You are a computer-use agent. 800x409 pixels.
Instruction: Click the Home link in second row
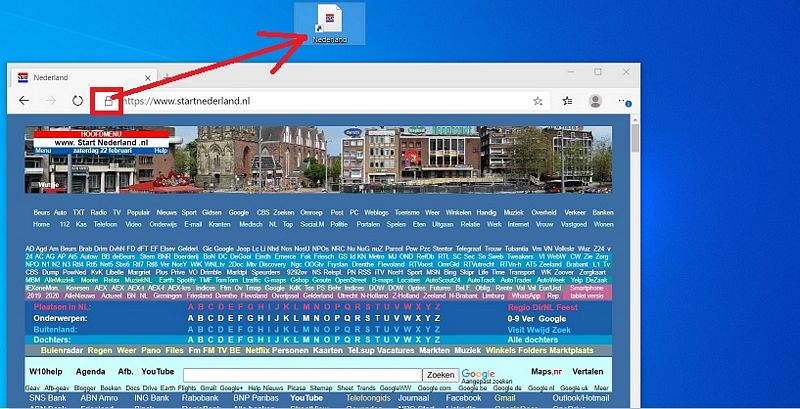(41, 224)
